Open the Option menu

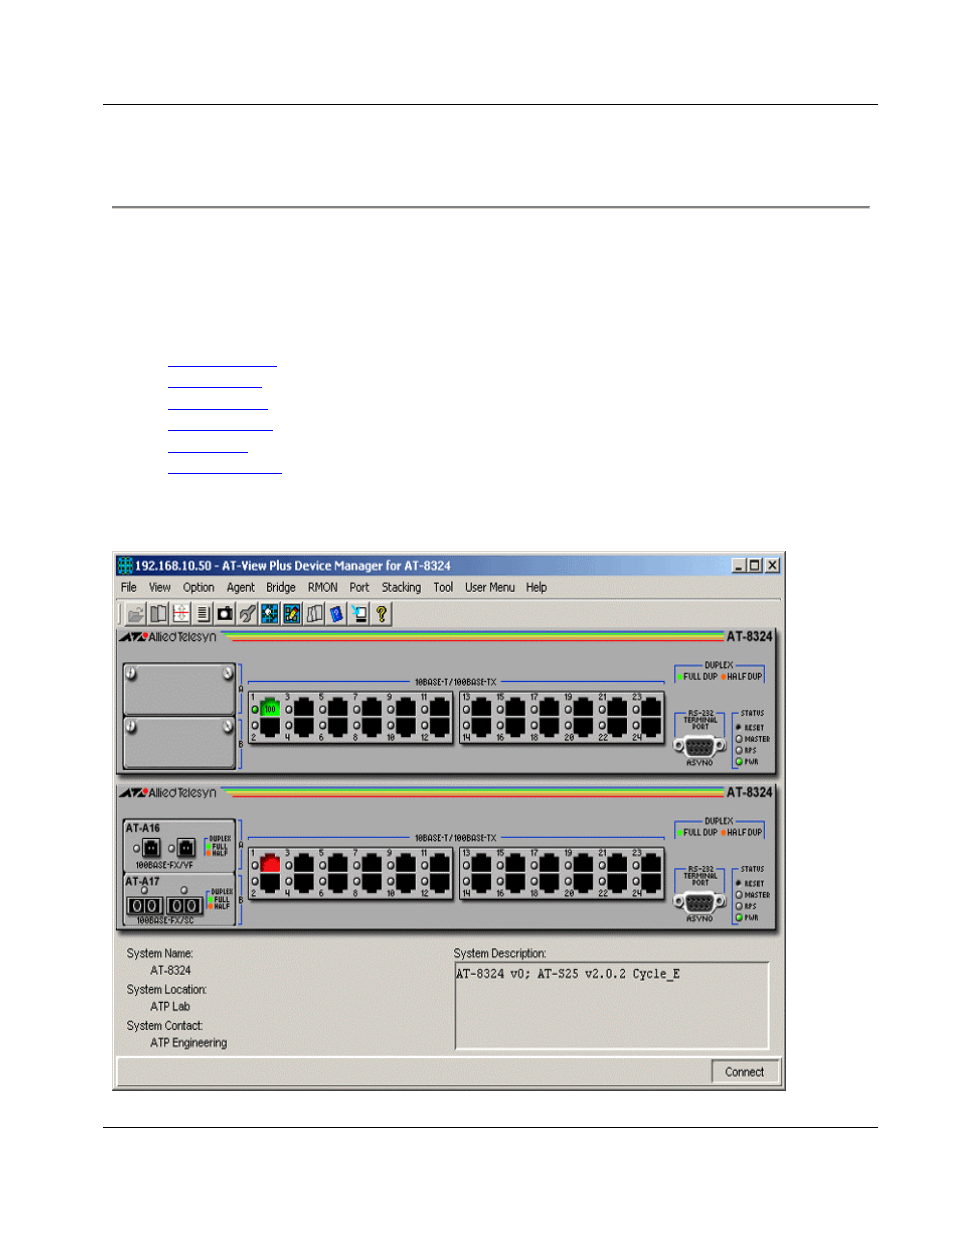click(x=198, y=588)
